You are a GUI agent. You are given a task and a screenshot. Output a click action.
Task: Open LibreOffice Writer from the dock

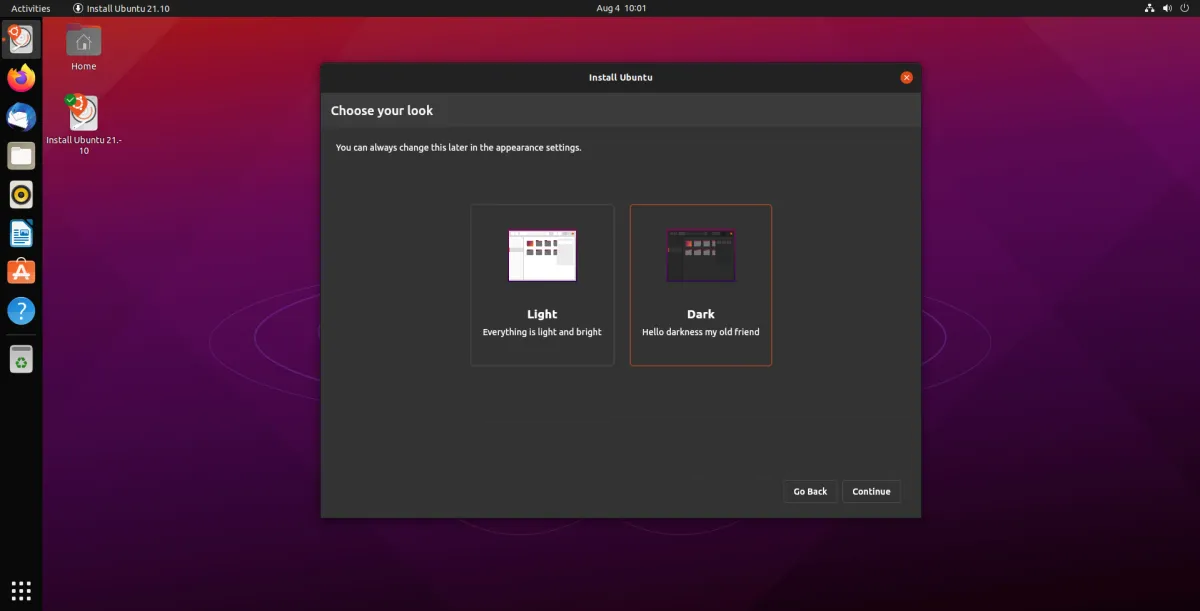coord(21,233)
